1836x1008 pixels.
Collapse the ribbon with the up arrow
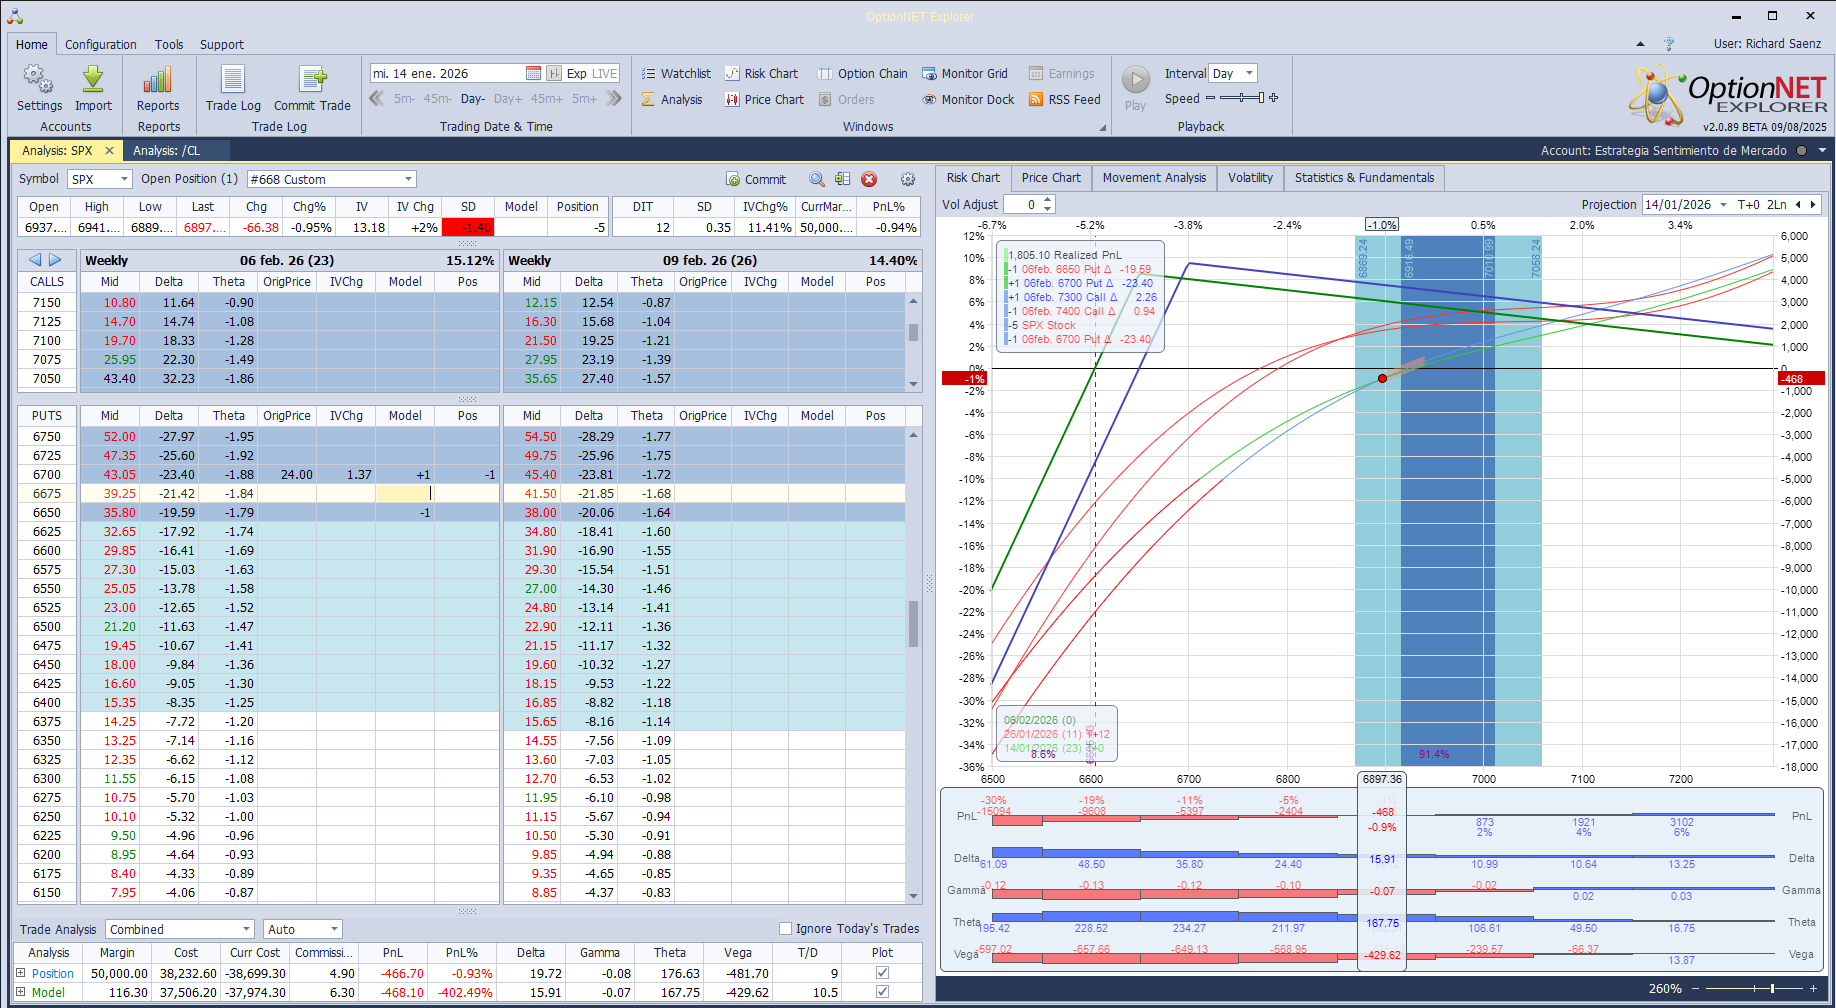(x=1640, y=44)
